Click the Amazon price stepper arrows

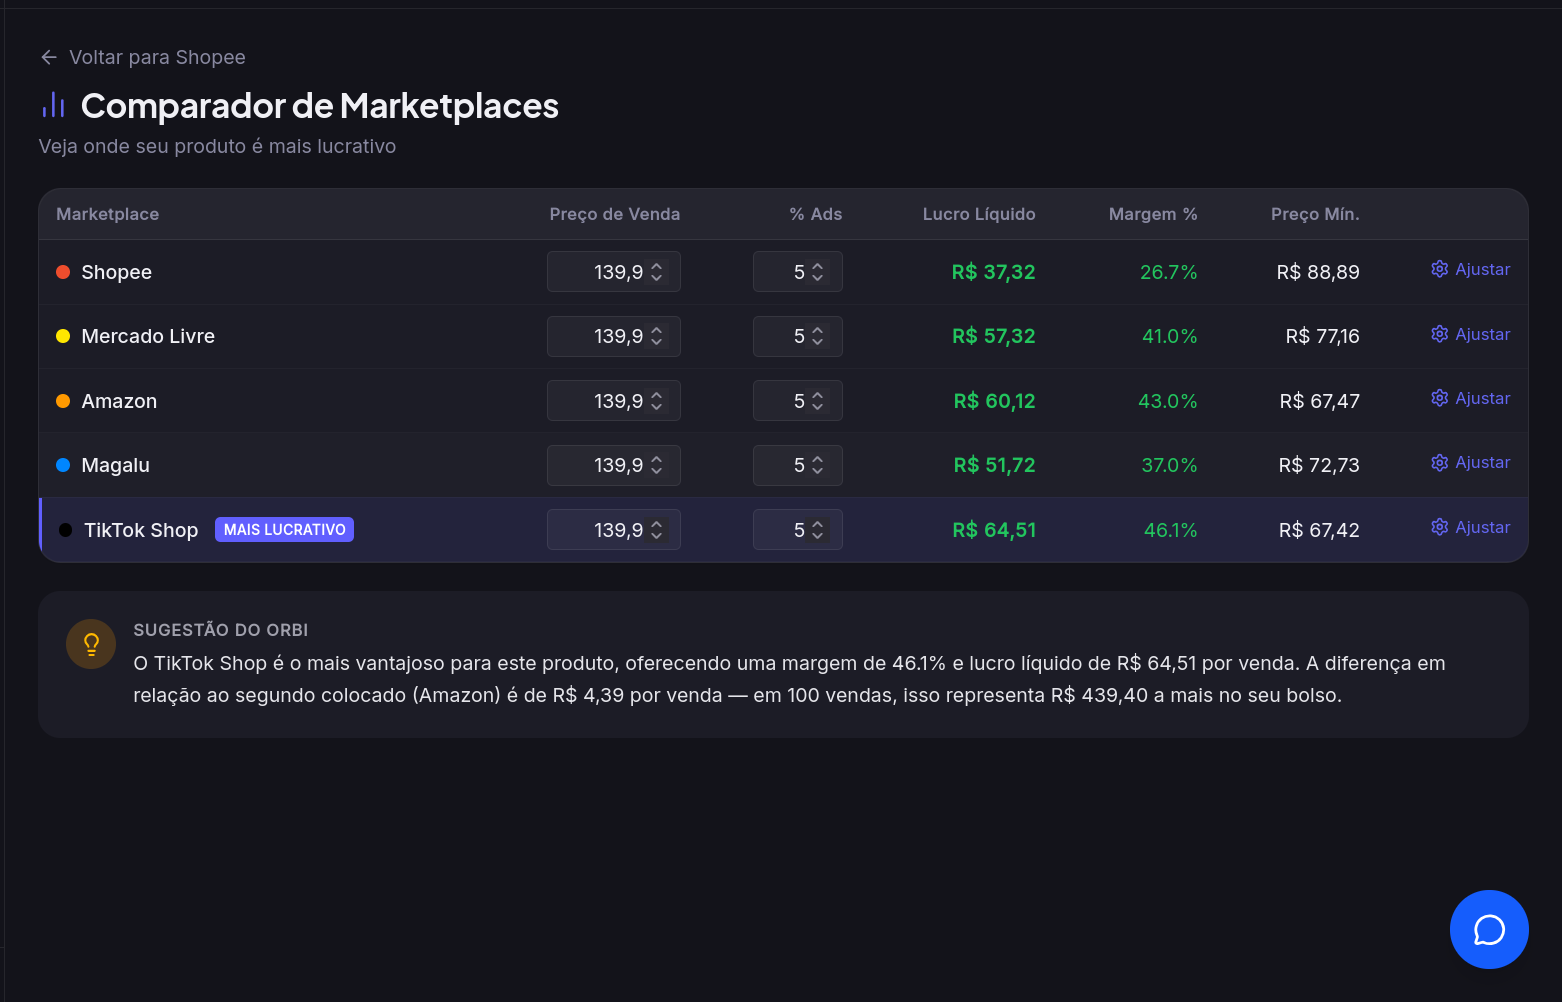coord(657,401)
